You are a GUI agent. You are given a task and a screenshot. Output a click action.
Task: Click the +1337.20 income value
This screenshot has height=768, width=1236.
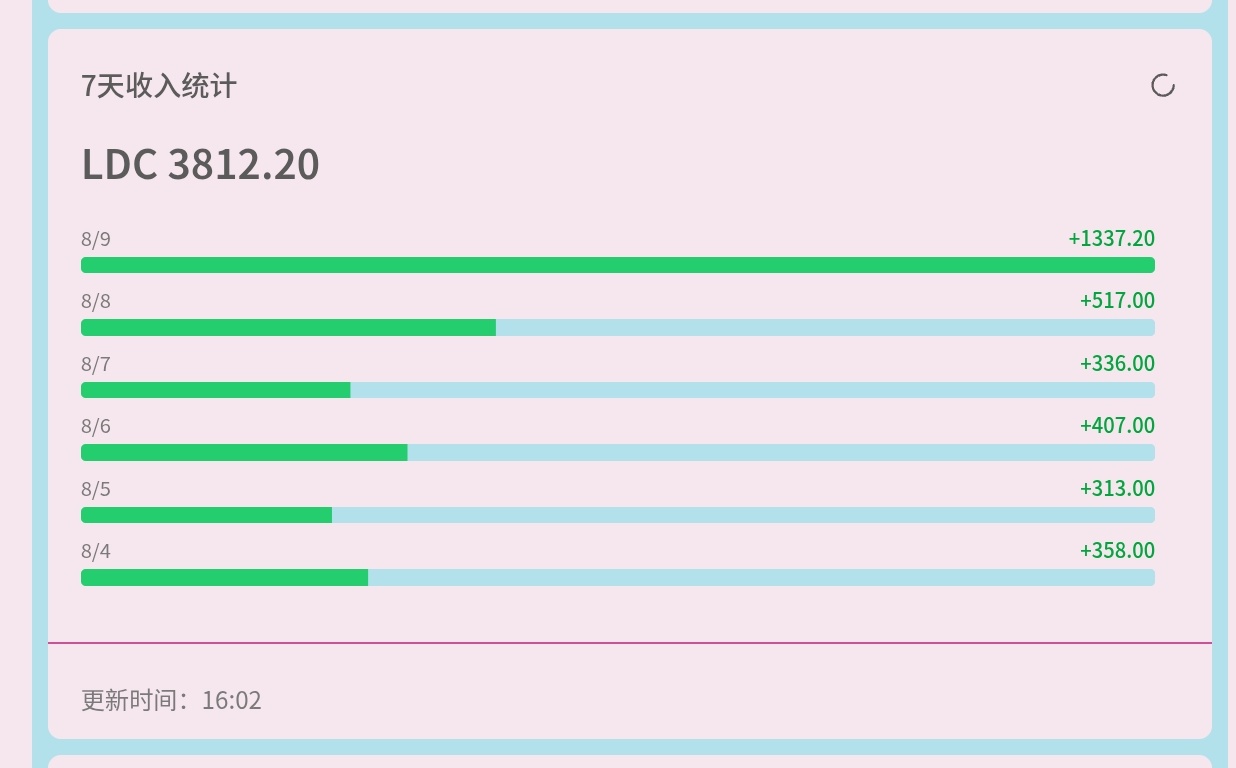coord(1111,238)
